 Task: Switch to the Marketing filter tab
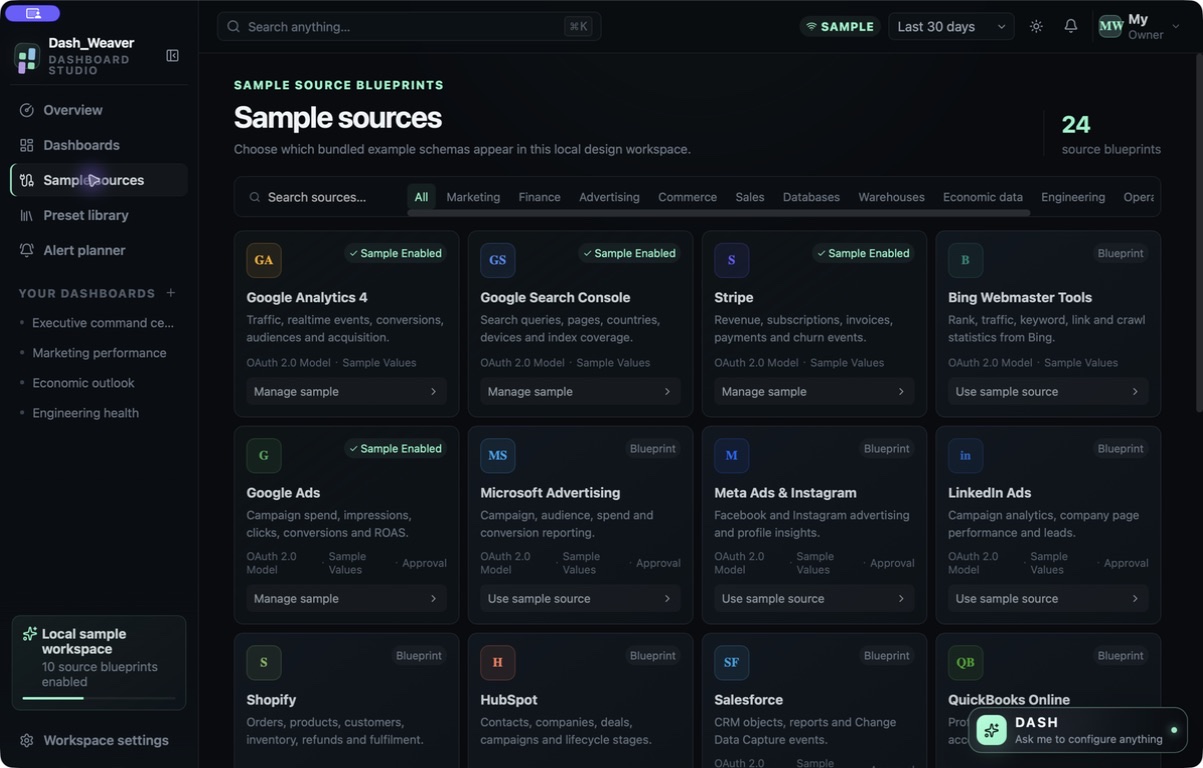click(x=473, y=197)
